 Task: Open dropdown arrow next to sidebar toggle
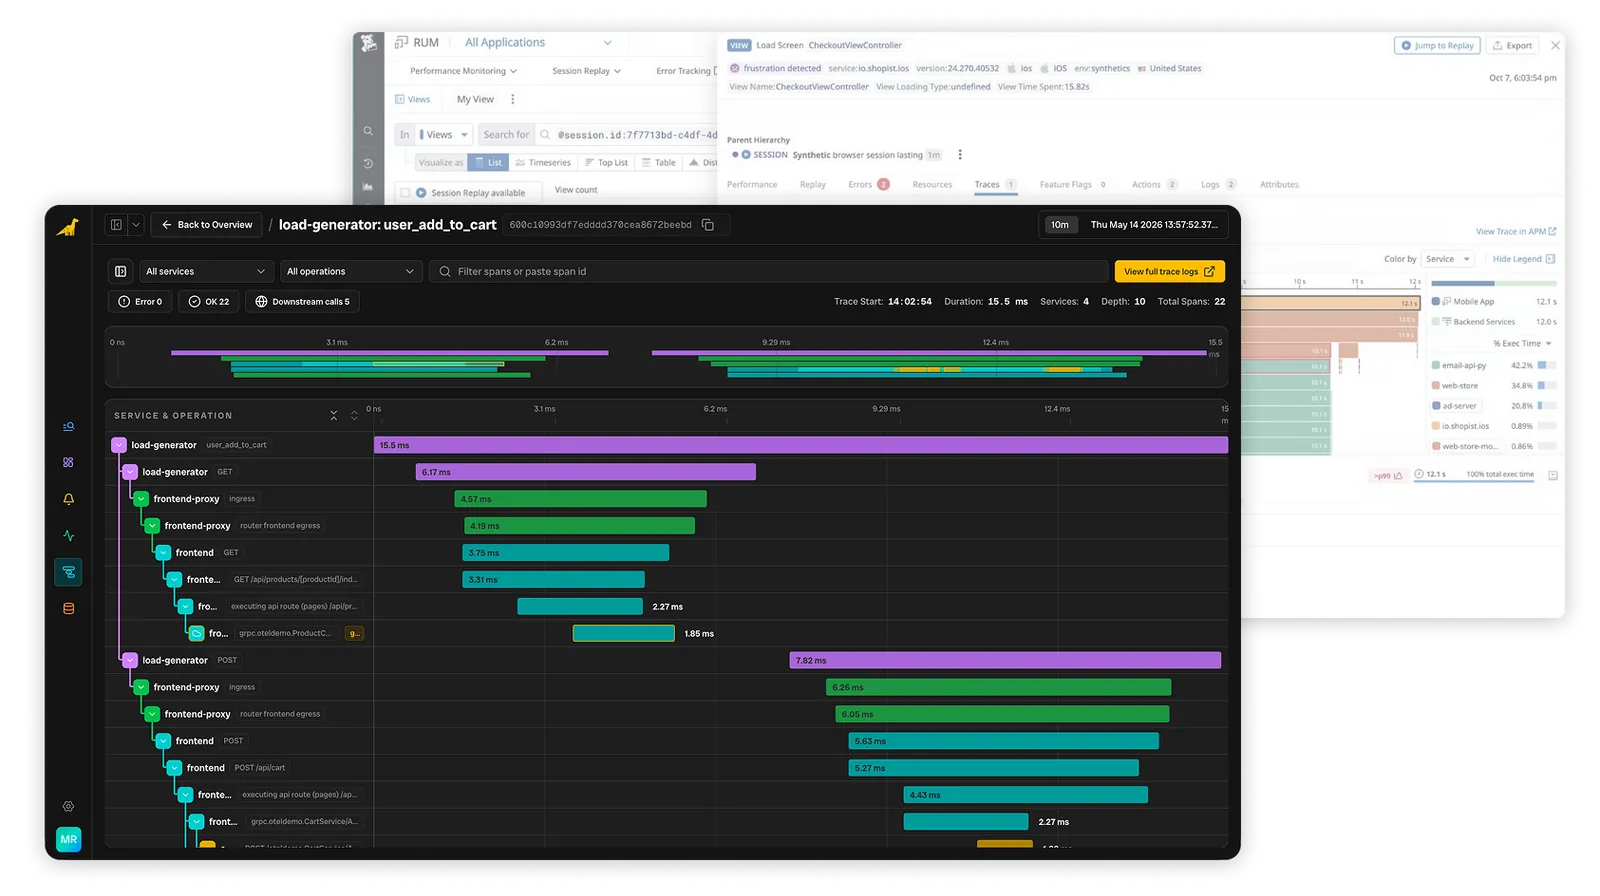pyautogui.click(x=136, y=225)
